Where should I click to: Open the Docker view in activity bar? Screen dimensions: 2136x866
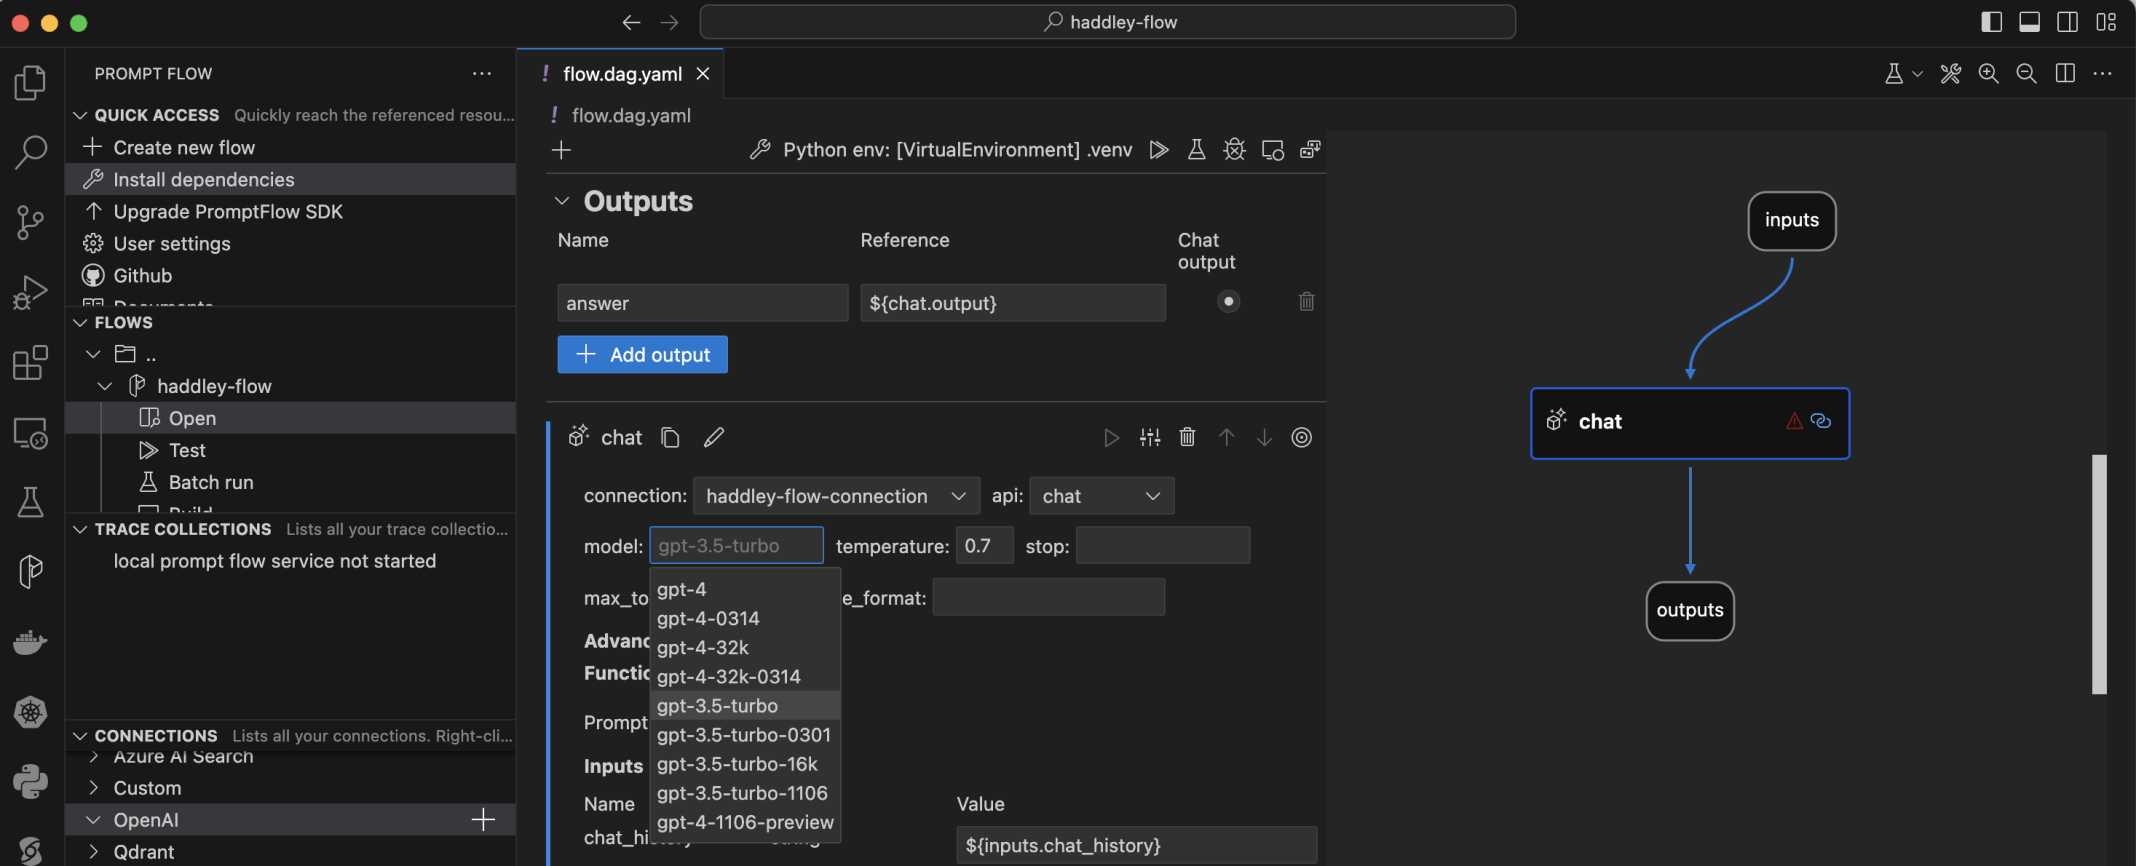tap(30, 642)
